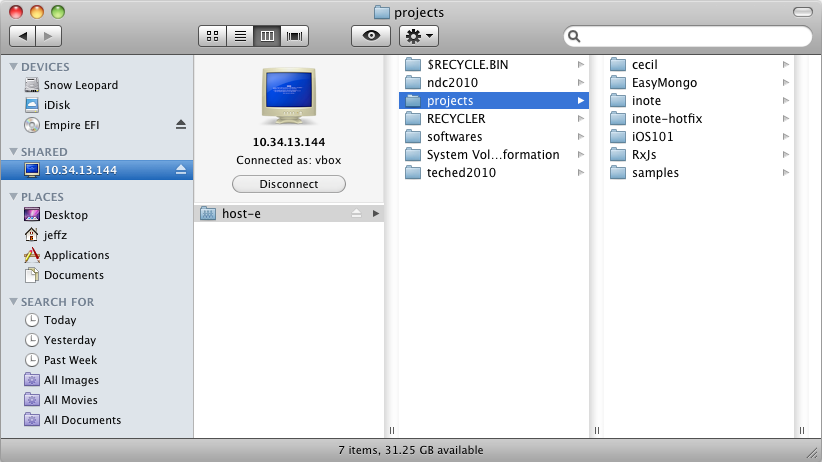Screen dimensions: 822x462
Task: Click 'Connected as: vbox' text
Action: click(x=289, y=160)
